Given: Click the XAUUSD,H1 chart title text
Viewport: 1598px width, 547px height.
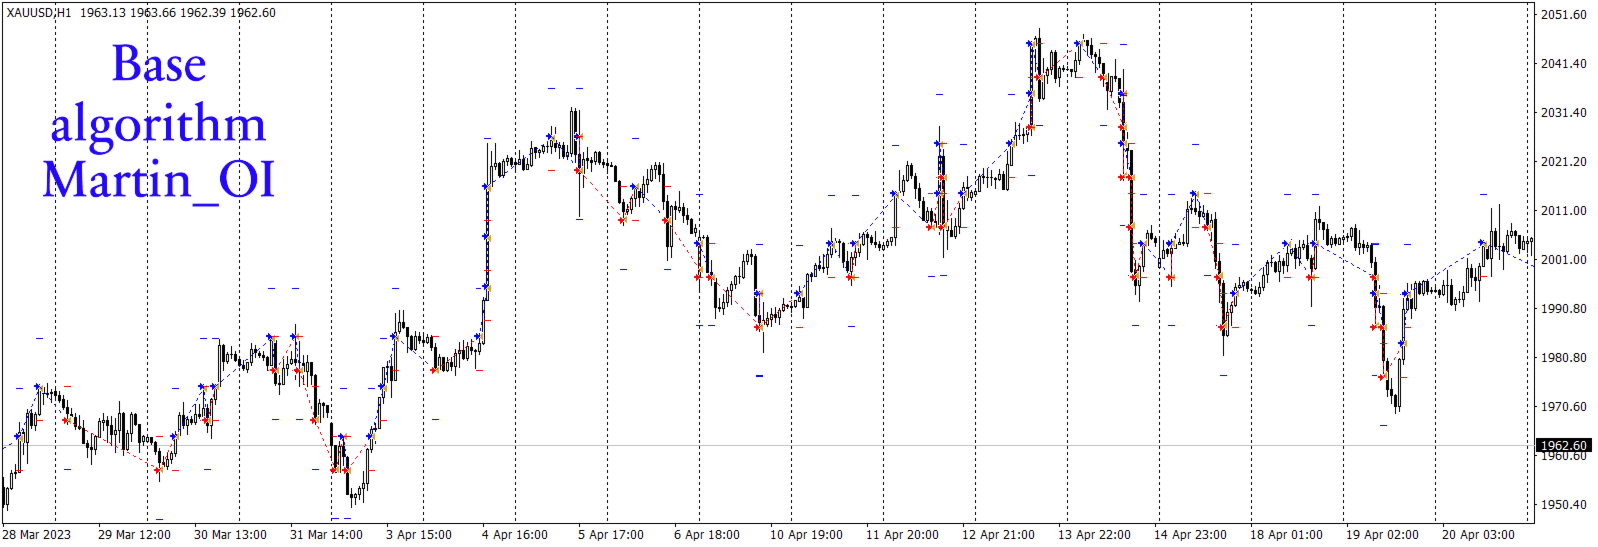Looking at the screenshot, I should pos(39,13).
